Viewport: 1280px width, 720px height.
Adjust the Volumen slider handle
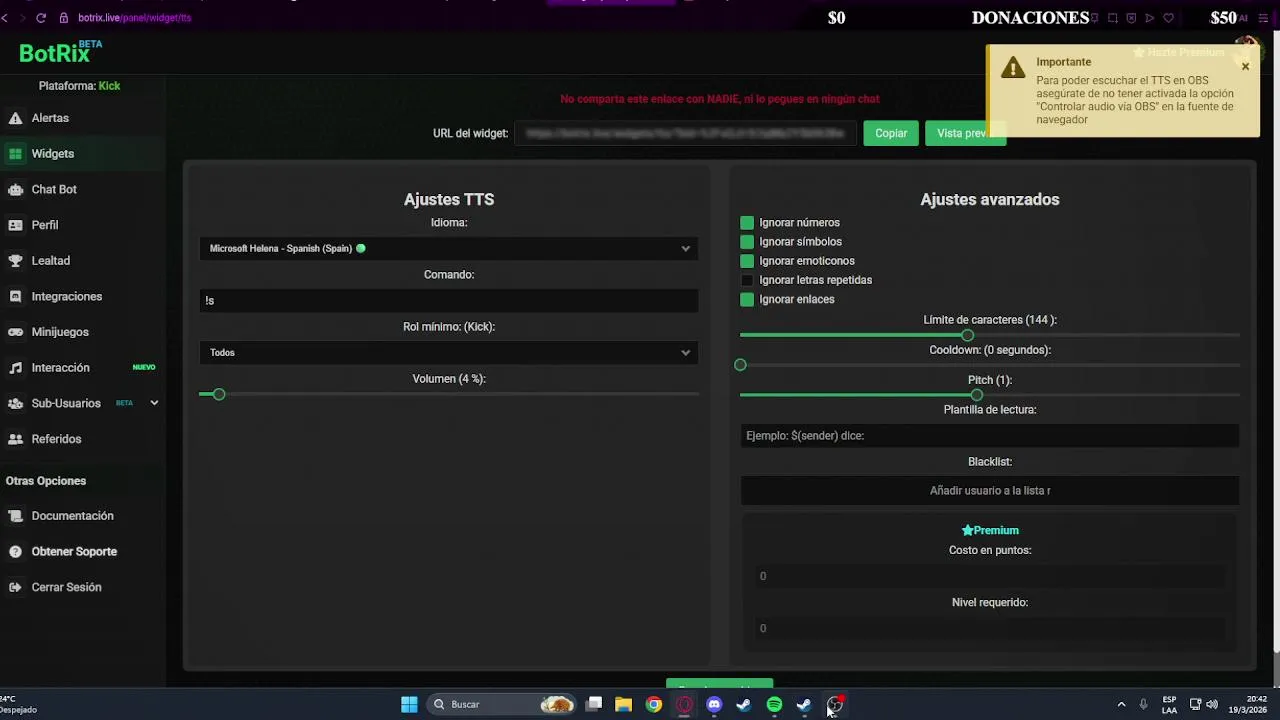219,394
